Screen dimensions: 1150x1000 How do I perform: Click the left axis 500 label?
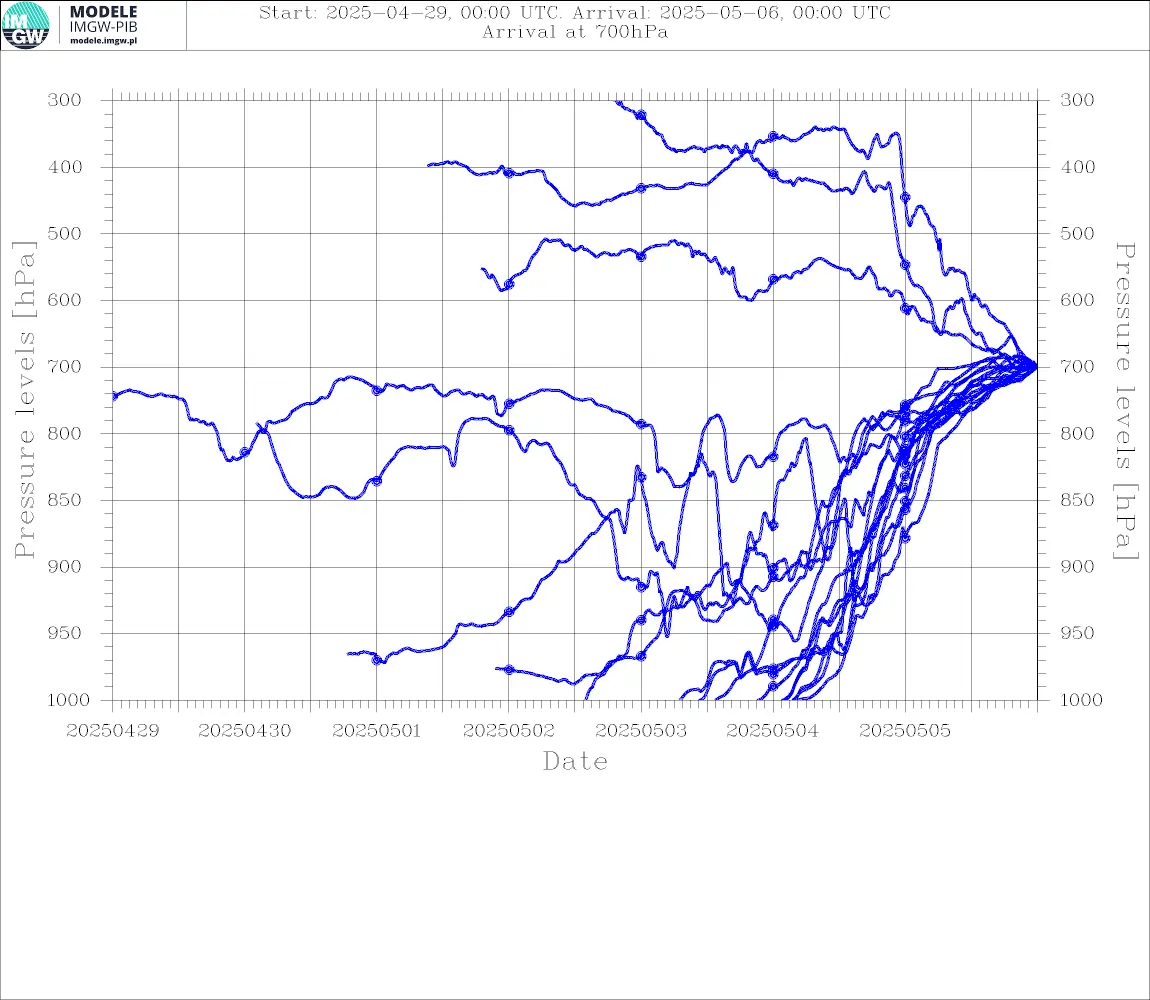coord(65,233)
